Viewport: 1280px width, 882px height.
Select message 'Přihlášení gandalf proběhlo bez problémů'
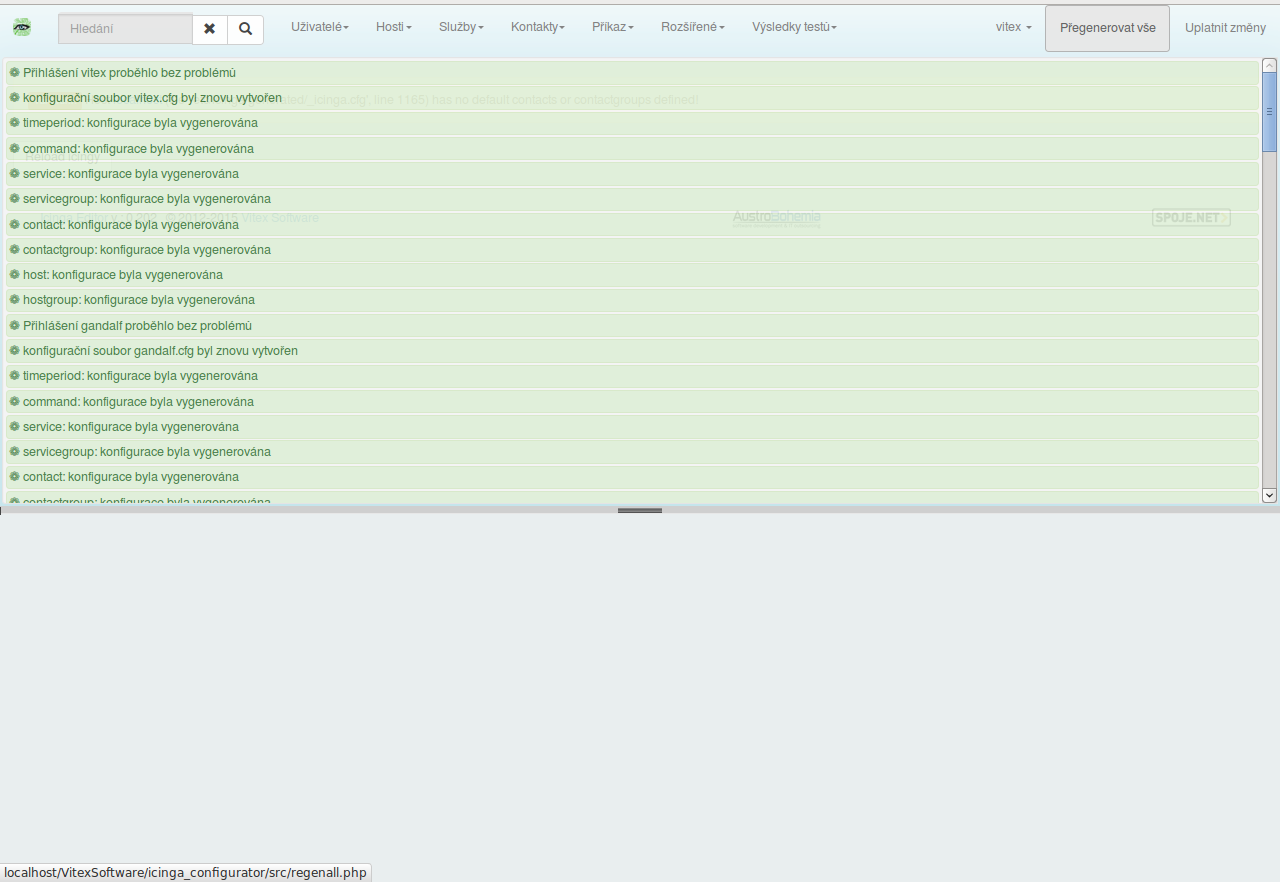pyautogui.click(x=632, y=326)
